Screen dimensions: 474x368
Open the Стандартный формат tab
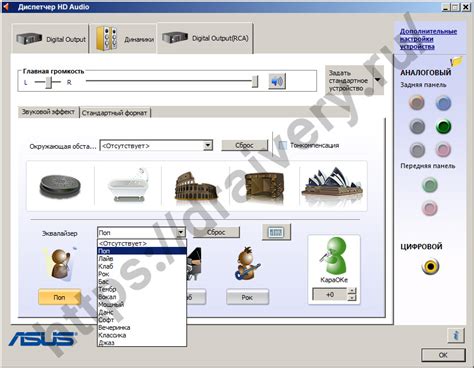115,113
